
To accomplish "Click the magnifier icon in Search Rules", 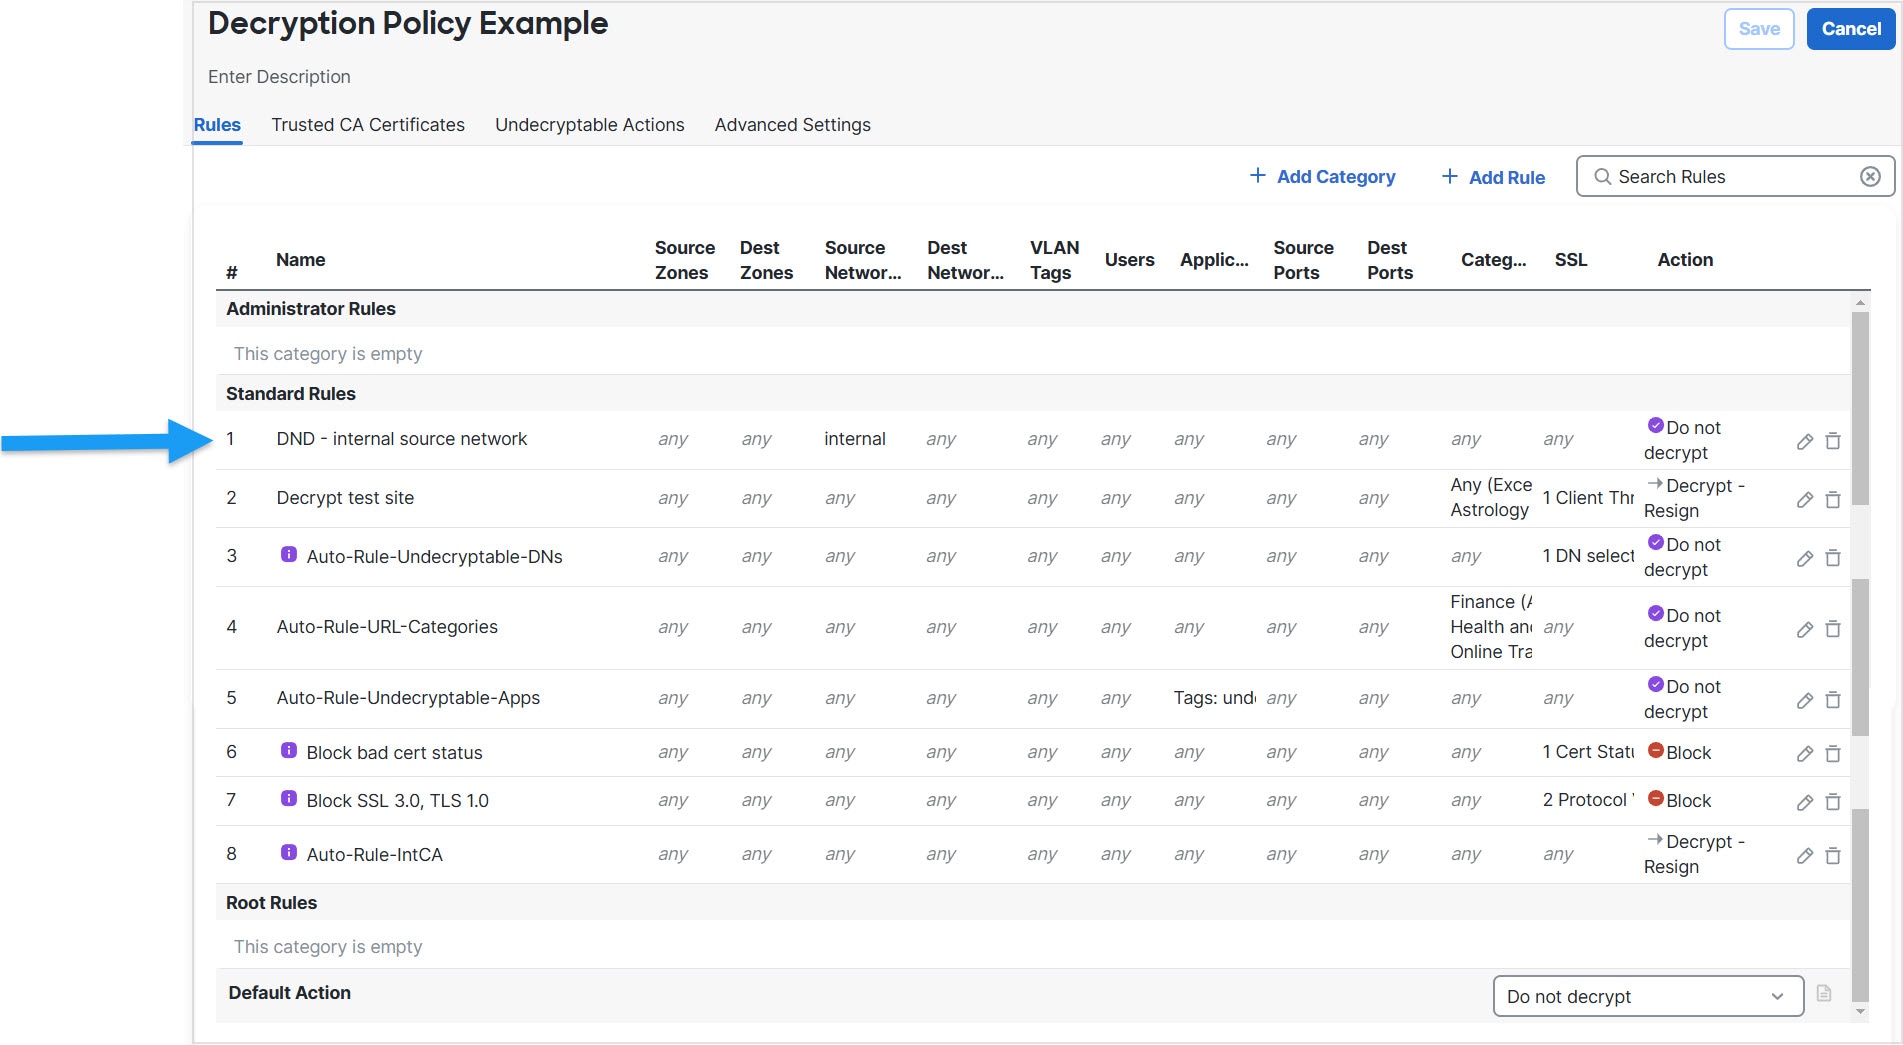I will click(x=1603, y=177).
